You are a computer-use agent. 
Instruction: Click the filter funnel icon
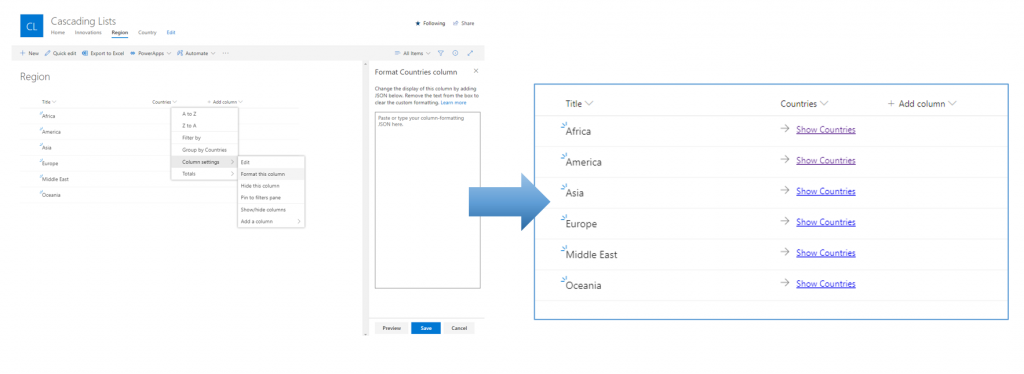click(x=441, y=54)
